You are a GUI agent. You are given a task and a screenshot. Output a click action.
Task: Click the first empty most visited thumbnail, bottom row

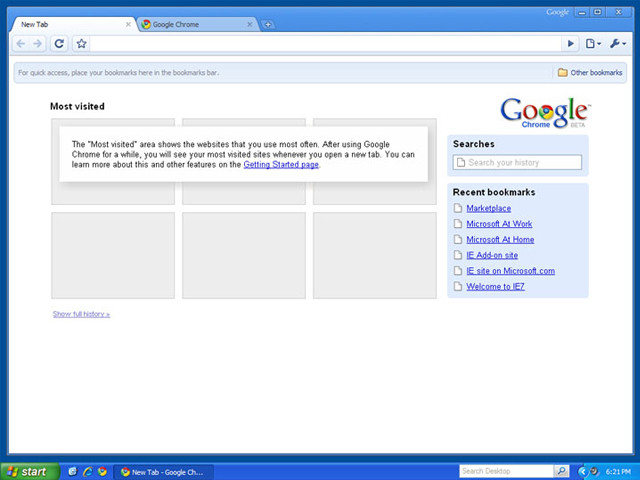(x=113, y=256)
